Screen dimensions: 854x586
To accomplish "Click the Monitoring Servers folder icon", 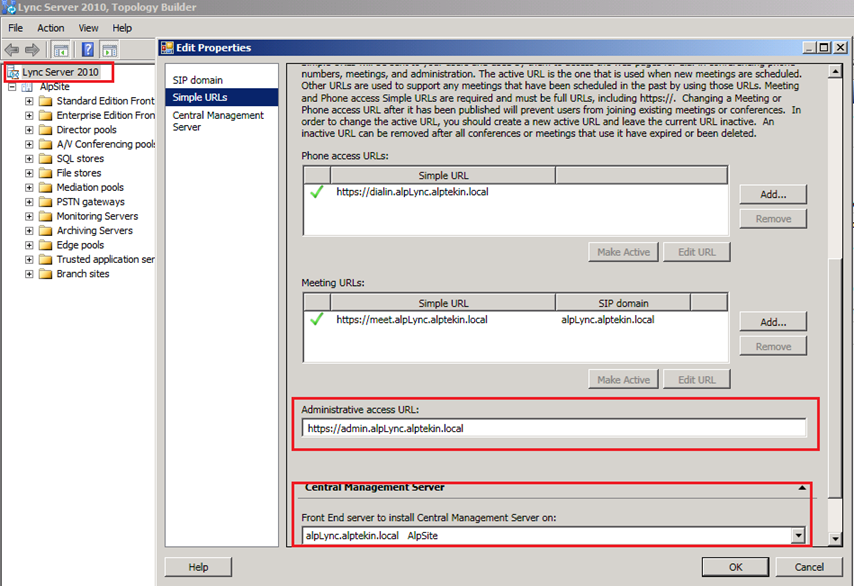I will [x=46, y=216].
